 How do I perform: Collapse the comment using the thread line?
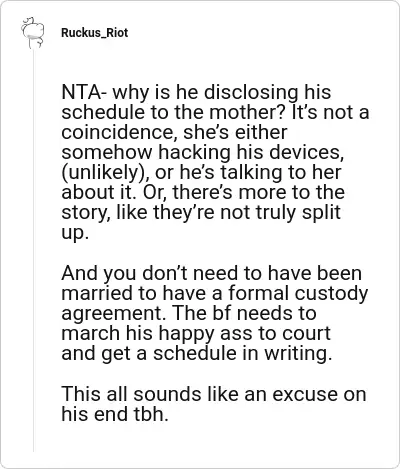click(33, 252)
